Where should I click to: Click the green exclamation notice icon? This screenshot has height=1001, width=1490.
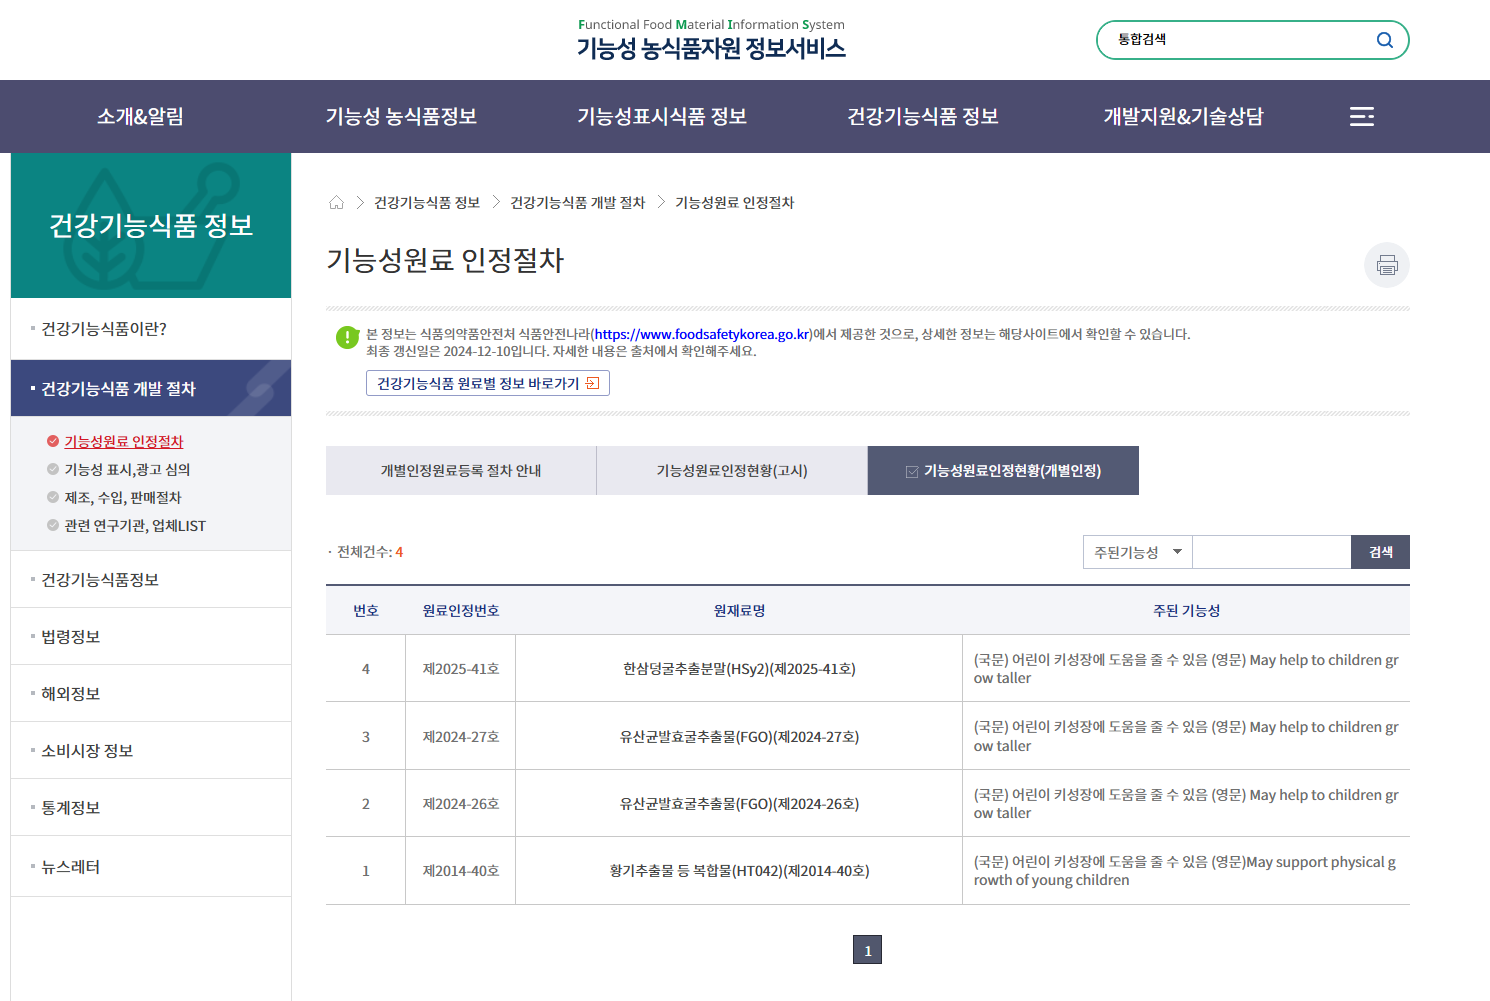click(347, 338)
